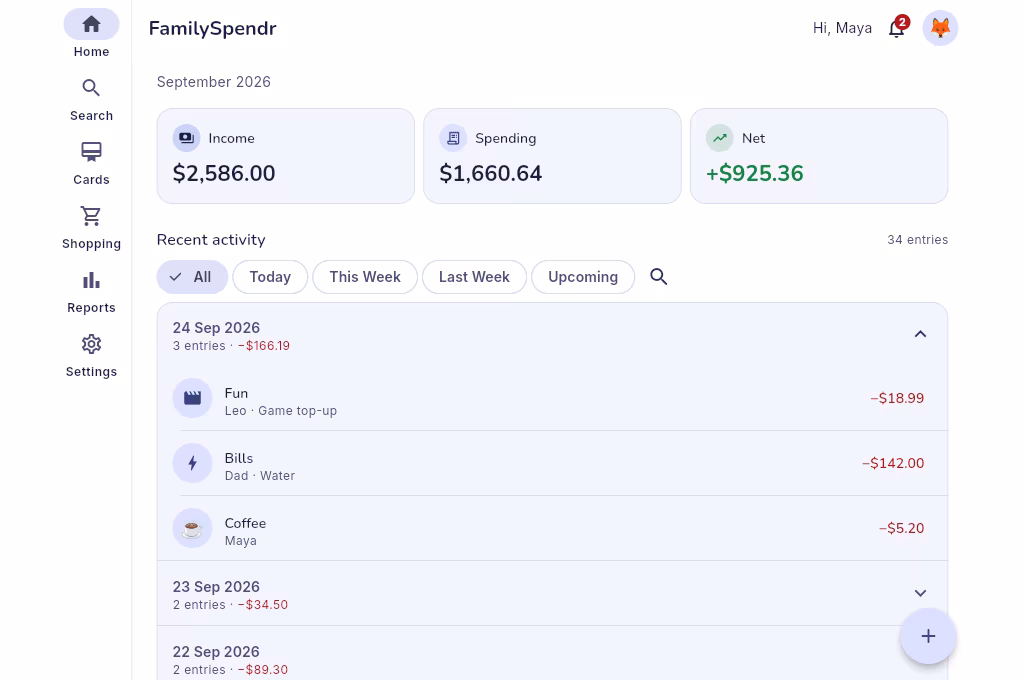Click the 34 entries count

point(917,240)
